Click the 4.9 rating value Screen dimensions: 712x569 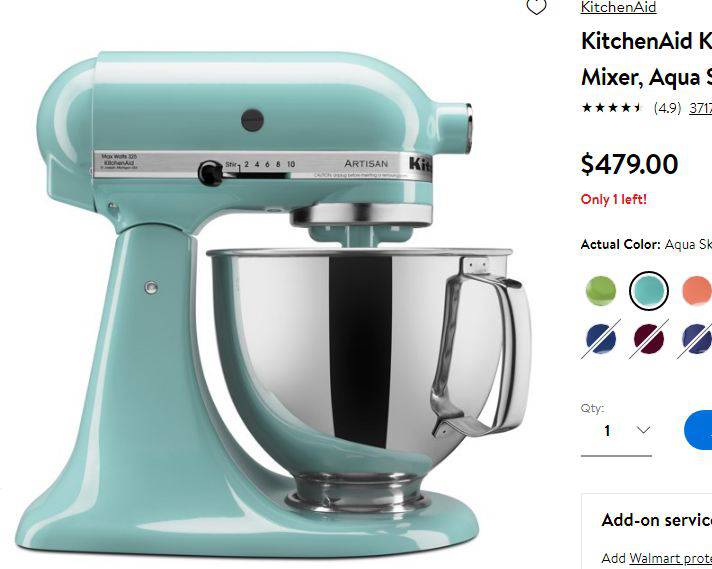pyautogui.click(x=667, y=108)
